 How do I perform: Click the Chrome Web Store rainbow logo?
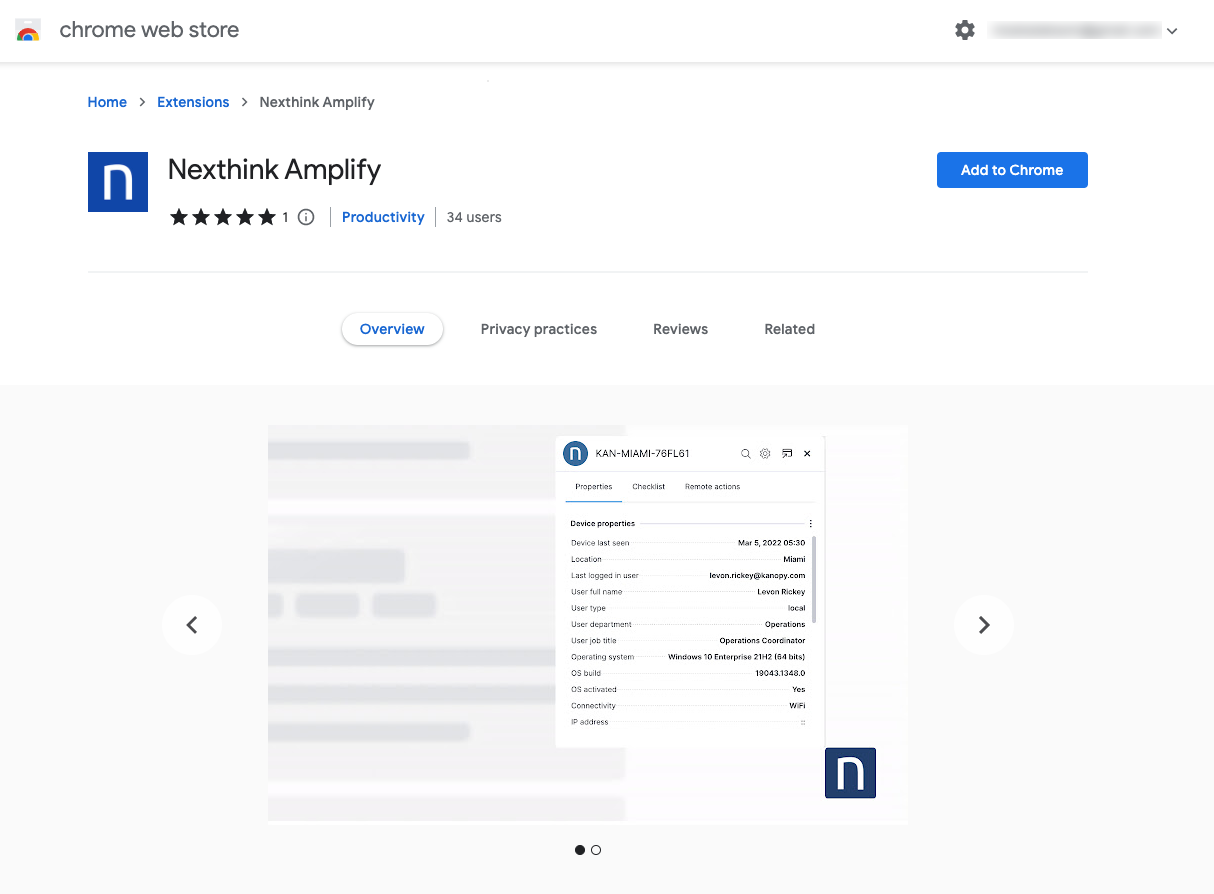click(27, 29)
